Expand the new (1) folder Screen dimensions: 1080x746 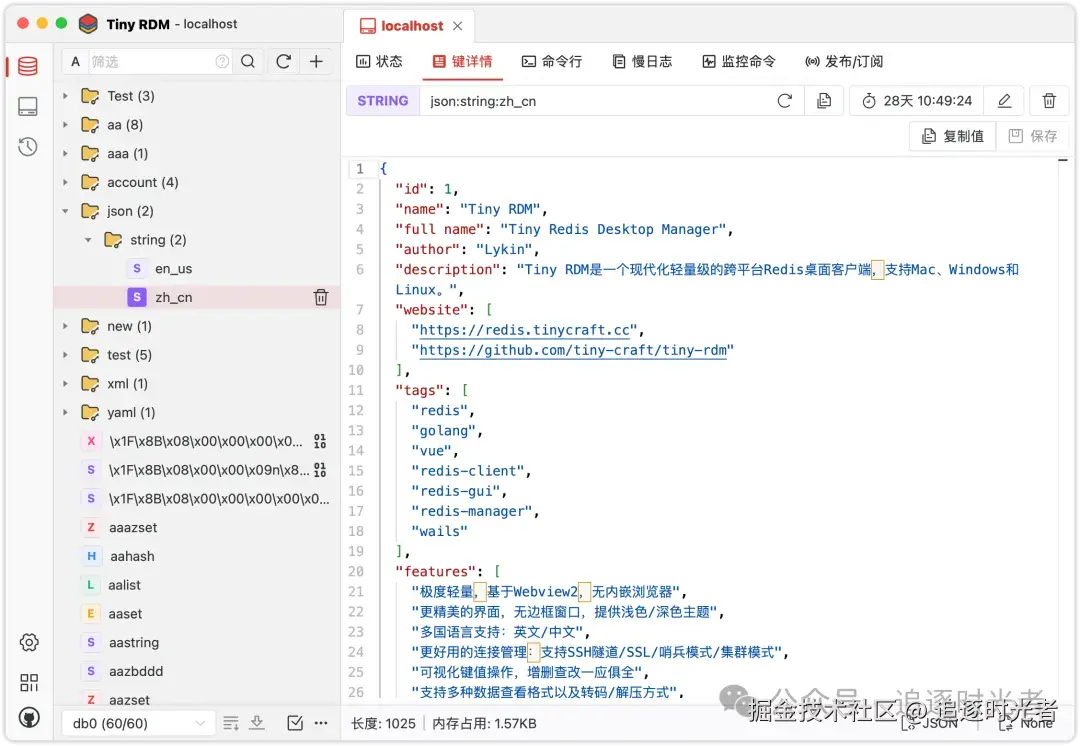[x=65, y=326]
